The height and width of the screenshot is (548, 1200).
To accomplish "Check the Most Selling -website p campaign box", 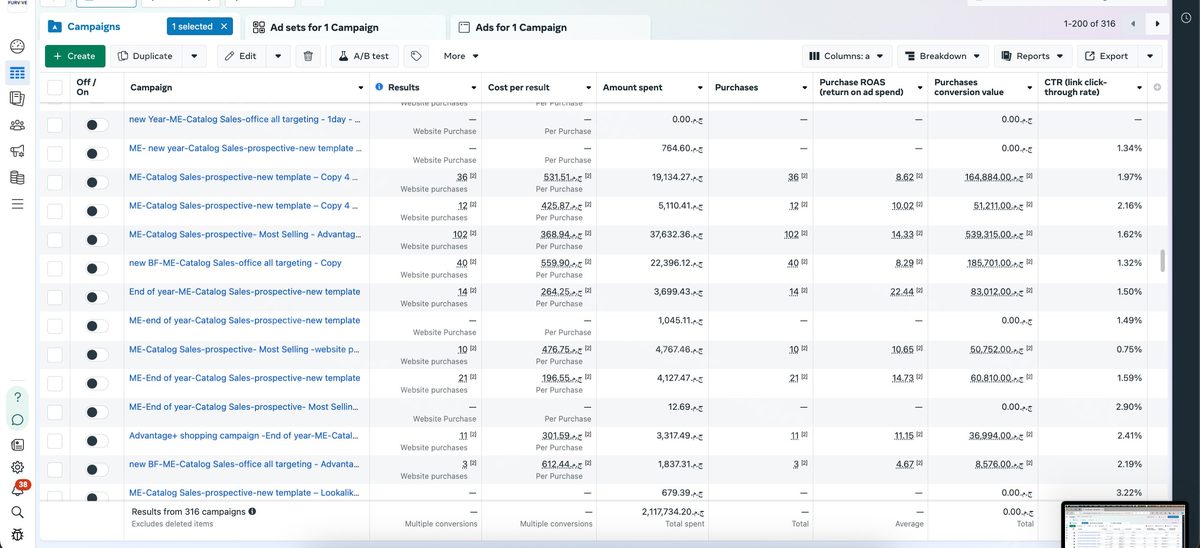I will point(54,355).
